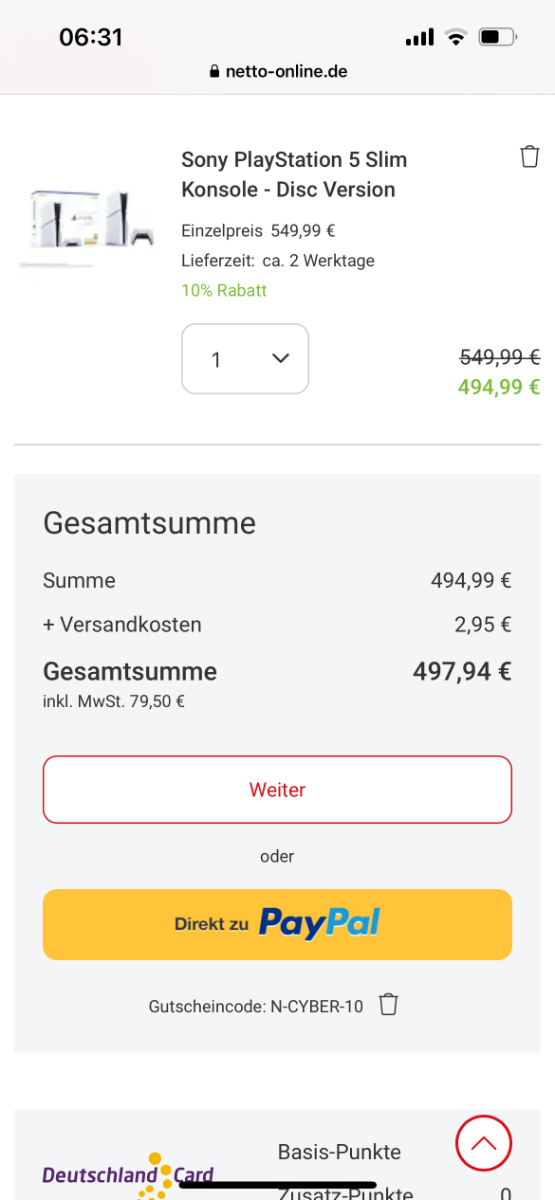Viewport: 555px width, 1200px height.
Task: Click the Weiter button
Action: [x=277, y=790]
